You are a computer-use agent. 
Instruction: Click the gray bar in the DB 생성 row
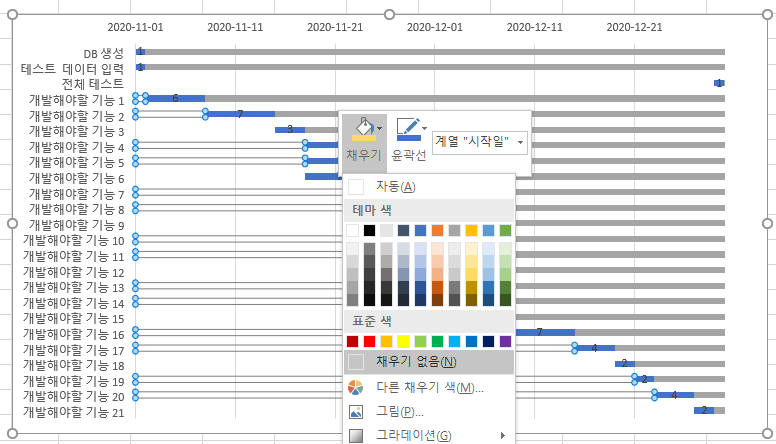tap(435, 51)
